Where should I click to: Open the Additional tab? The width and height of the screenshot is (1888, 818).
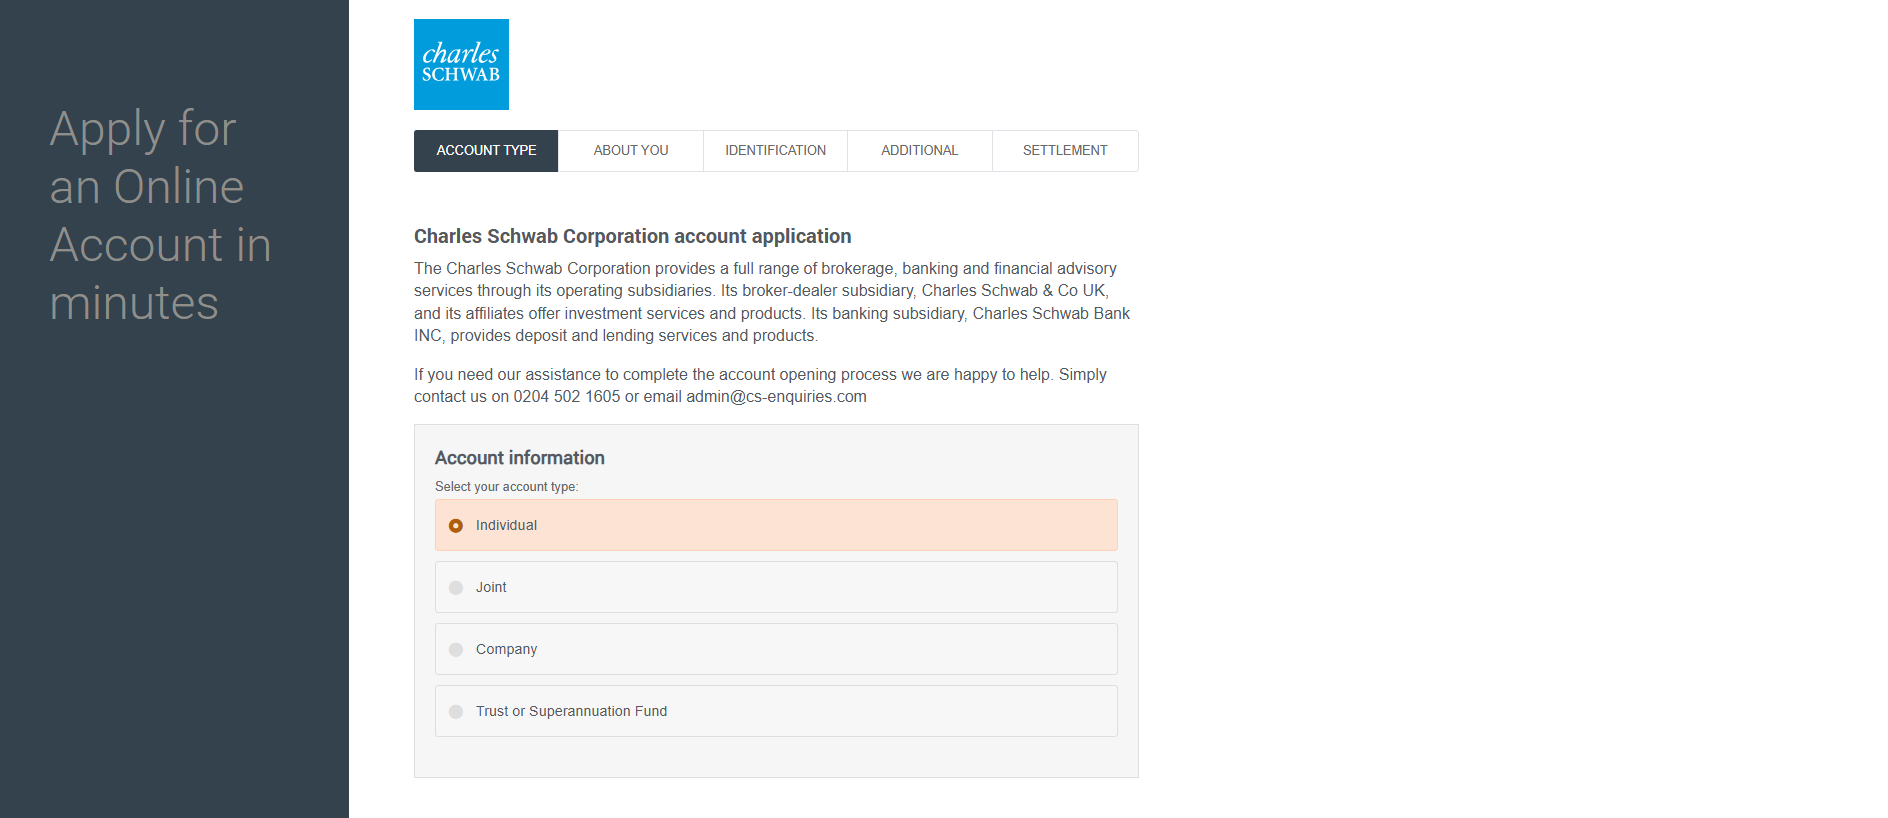pyautogui.click(x=920, y=151)
